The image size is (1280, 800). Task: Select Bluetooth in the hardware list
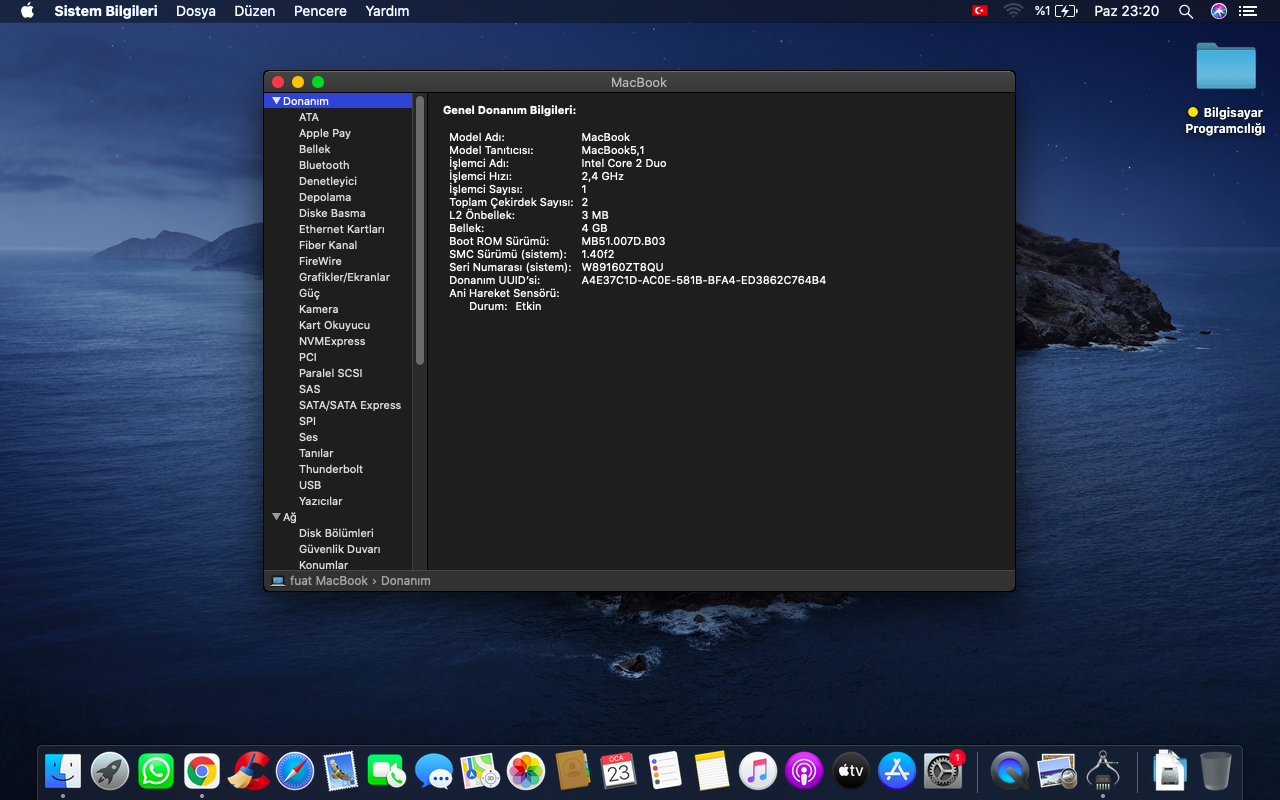324,165
